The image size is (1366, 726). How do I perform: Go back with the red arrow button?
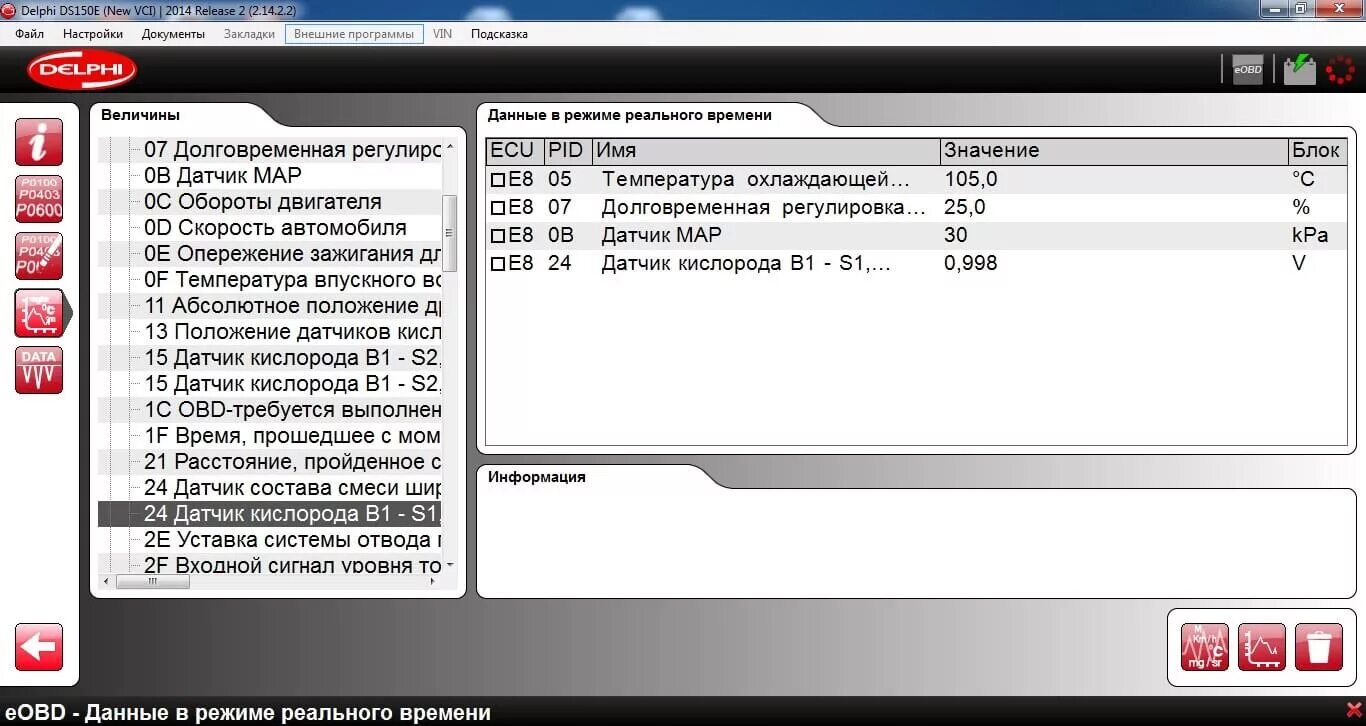[39, 647]
